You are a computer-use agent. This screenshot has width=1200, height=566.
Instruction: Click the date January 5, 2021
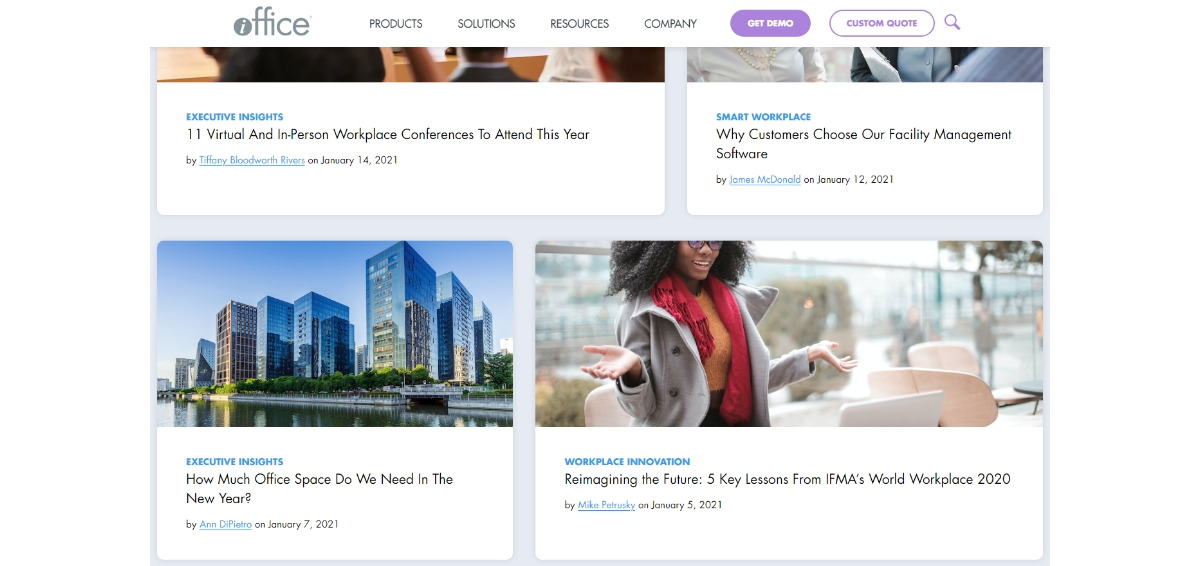(x=686, y=506)
